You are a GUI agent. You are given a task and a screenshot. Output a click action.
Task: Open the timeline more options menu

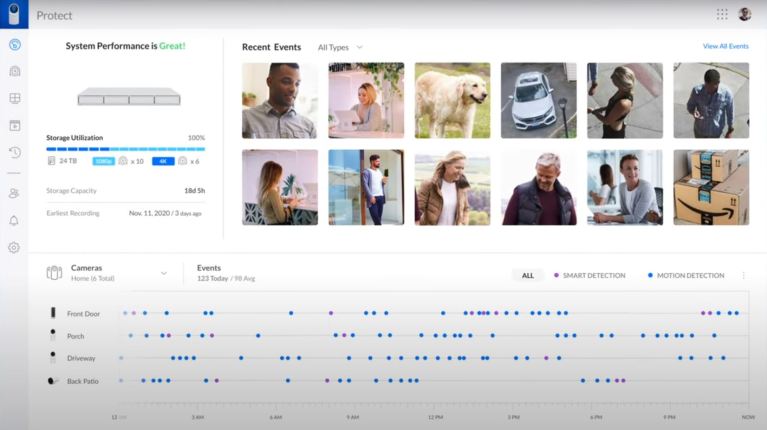tap(744, 275)
